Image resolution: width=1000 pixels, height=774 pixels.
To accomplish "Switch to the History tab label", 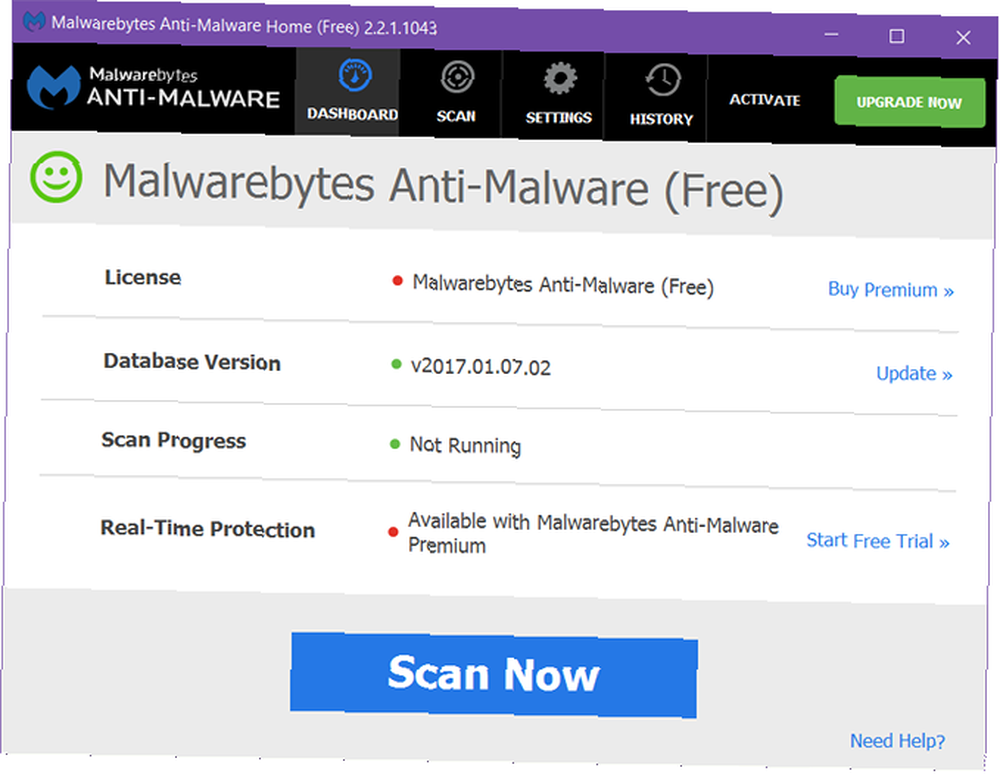I will [661, 119].
